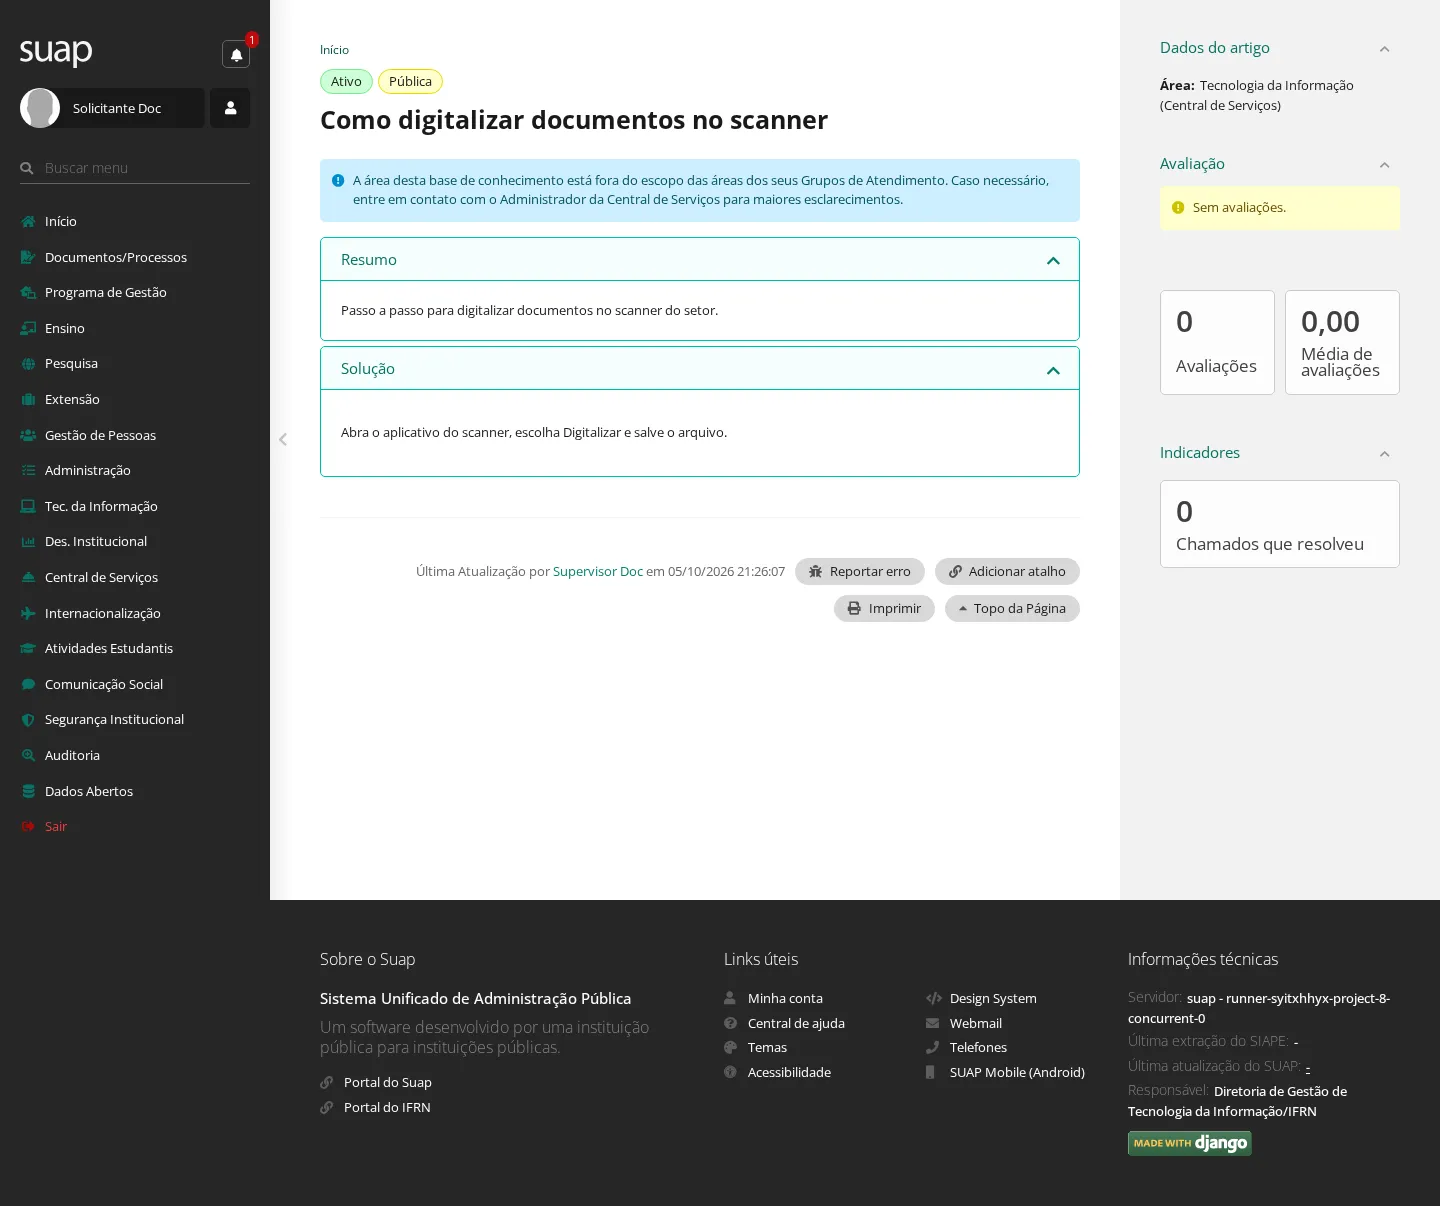Focus the Buscar menu search field
The height and width of the screenshot is (1206, 1440).
[135, 168]
